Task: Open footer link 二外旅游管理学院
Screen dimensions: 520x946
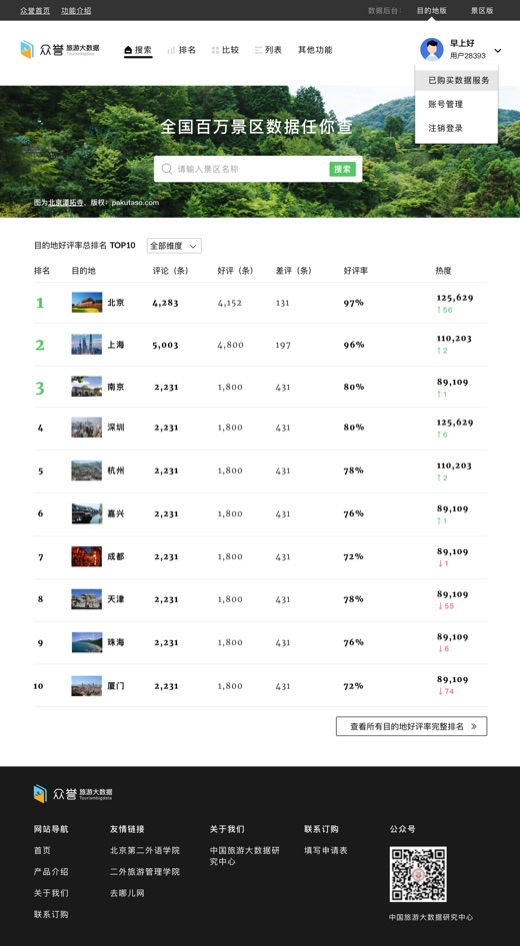Action: pyautogui.click(x=145, y=872)
